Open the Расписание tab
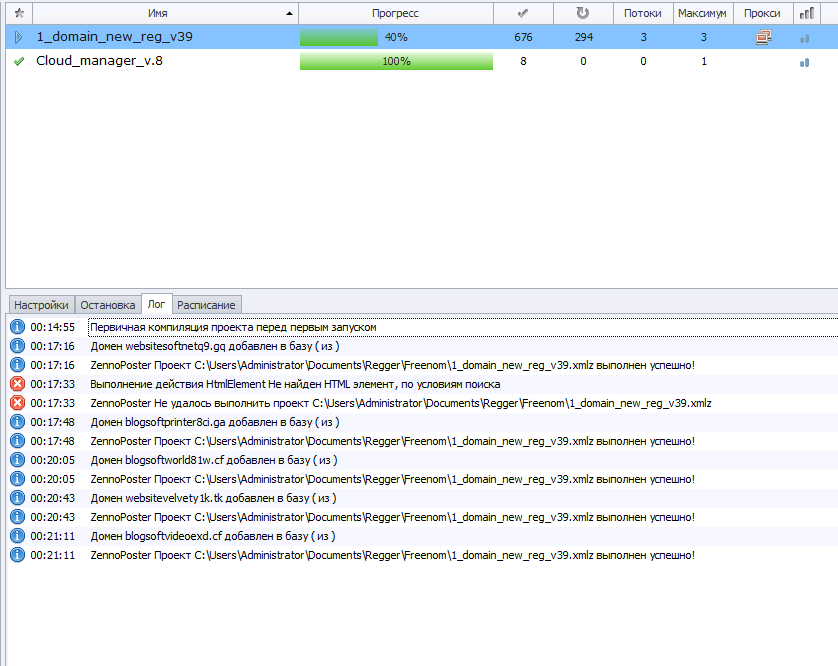The width and height of the screenshot is (838, 666). coord(206,305)
